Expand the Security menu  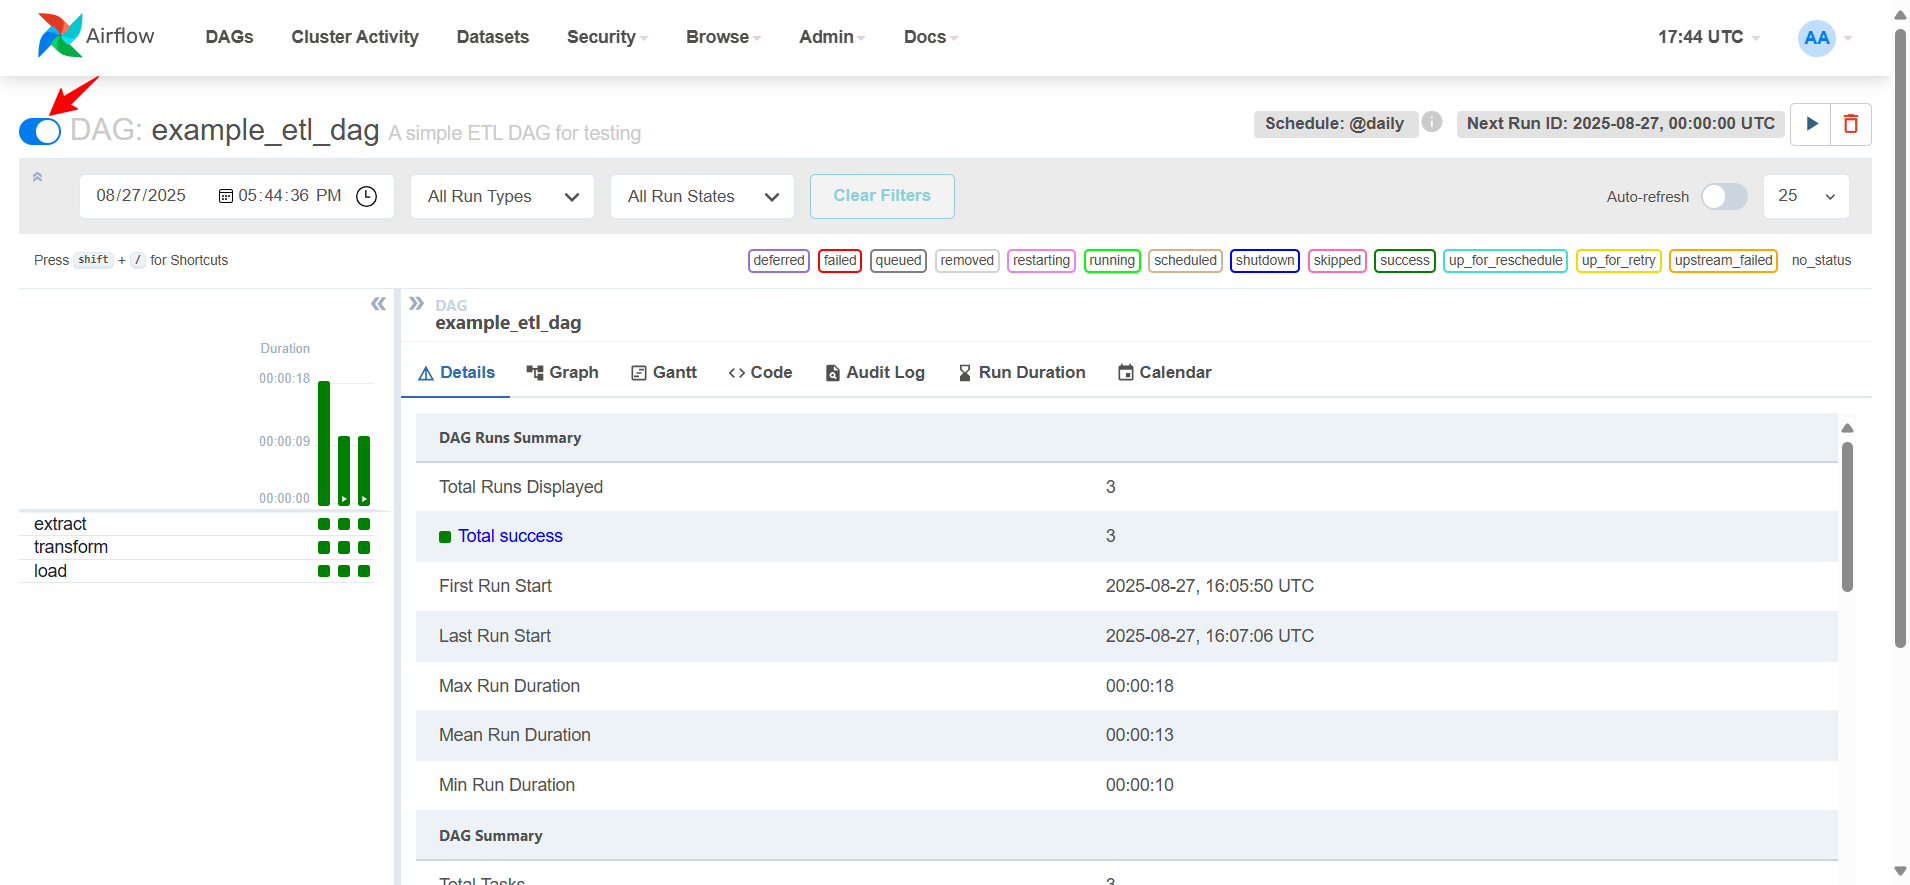(x=607, y=37)
